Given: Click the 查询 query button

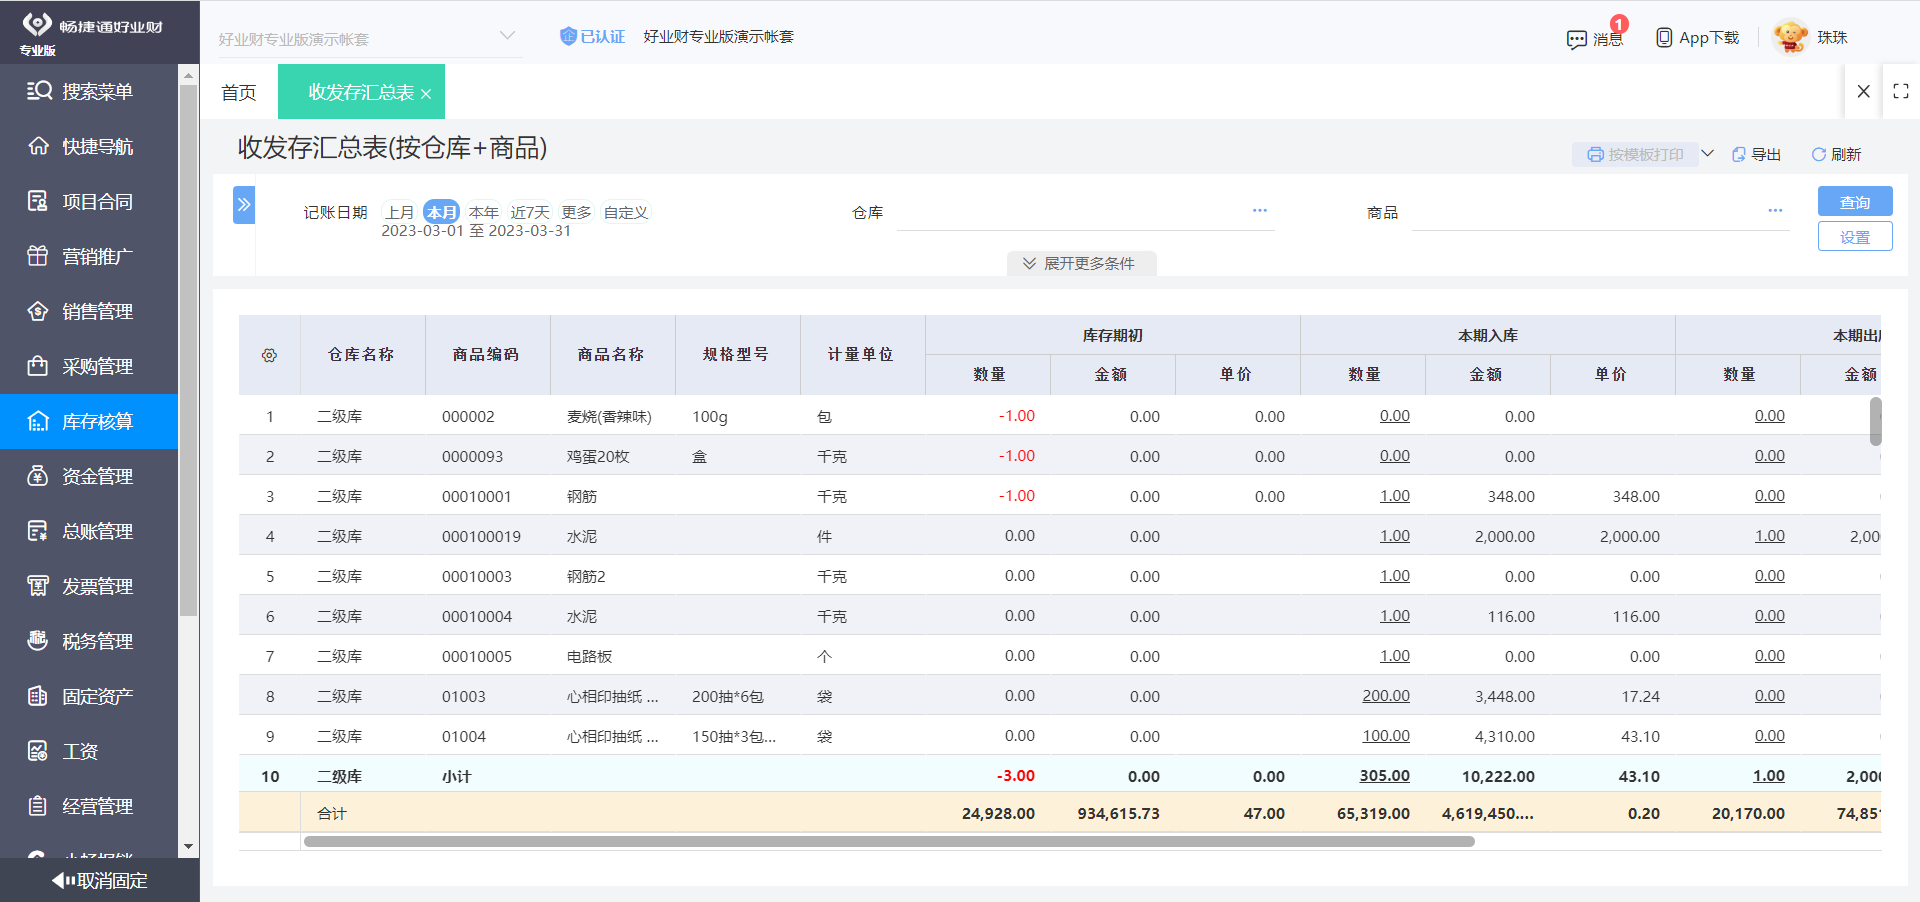Looking at the screenshot, I should 1854,201.
